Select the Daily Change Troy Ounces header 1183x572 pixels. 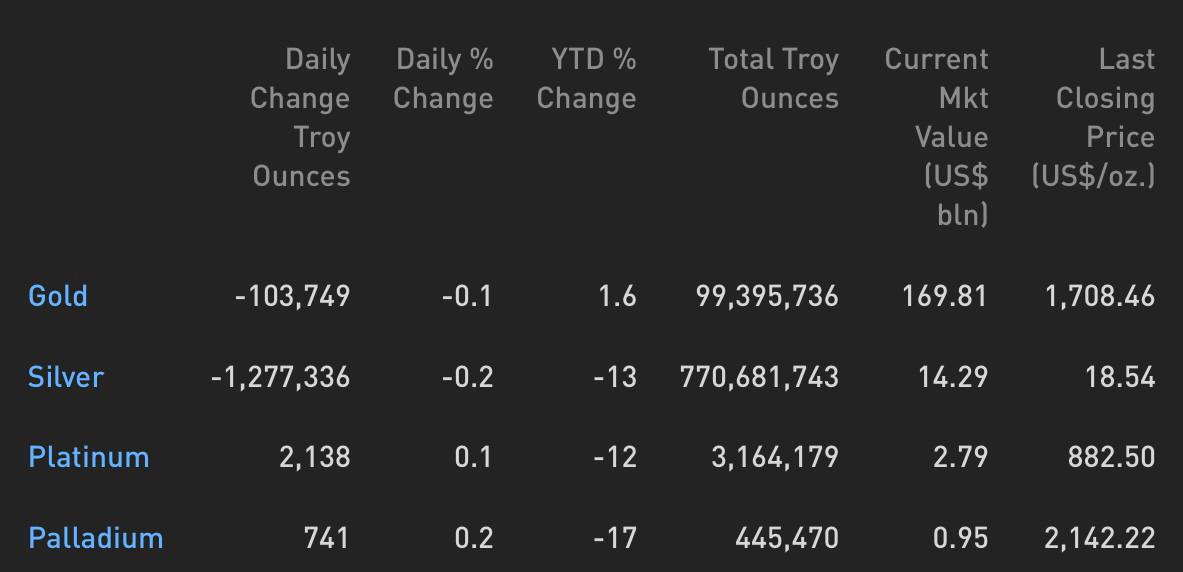pos(300,118)
